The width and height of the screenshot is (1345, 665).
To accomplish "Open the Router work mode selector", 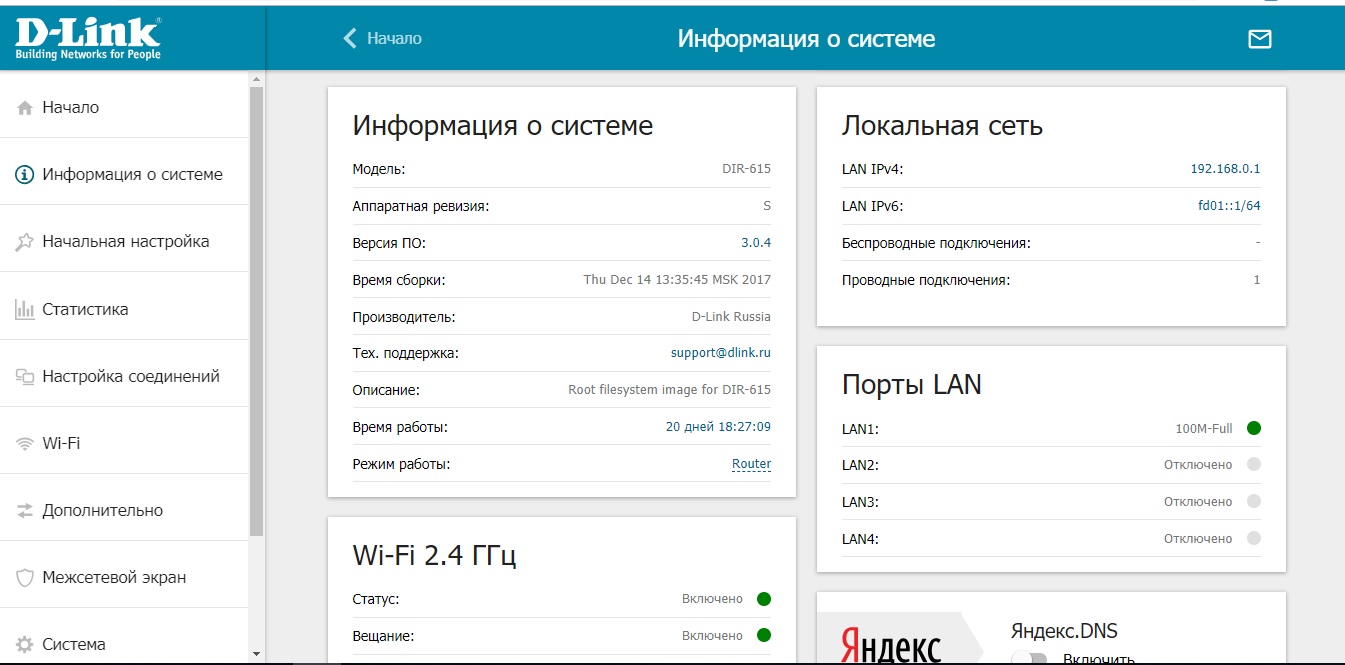I will (751, 464).
